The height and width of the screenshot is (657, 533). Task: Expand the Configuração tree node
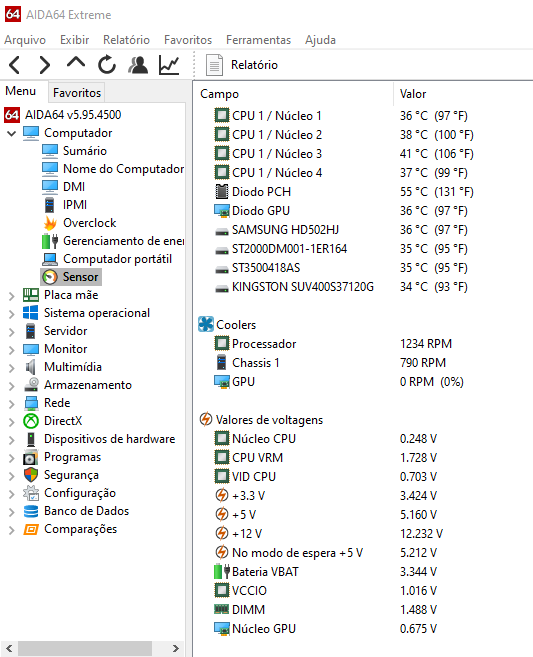11,494
